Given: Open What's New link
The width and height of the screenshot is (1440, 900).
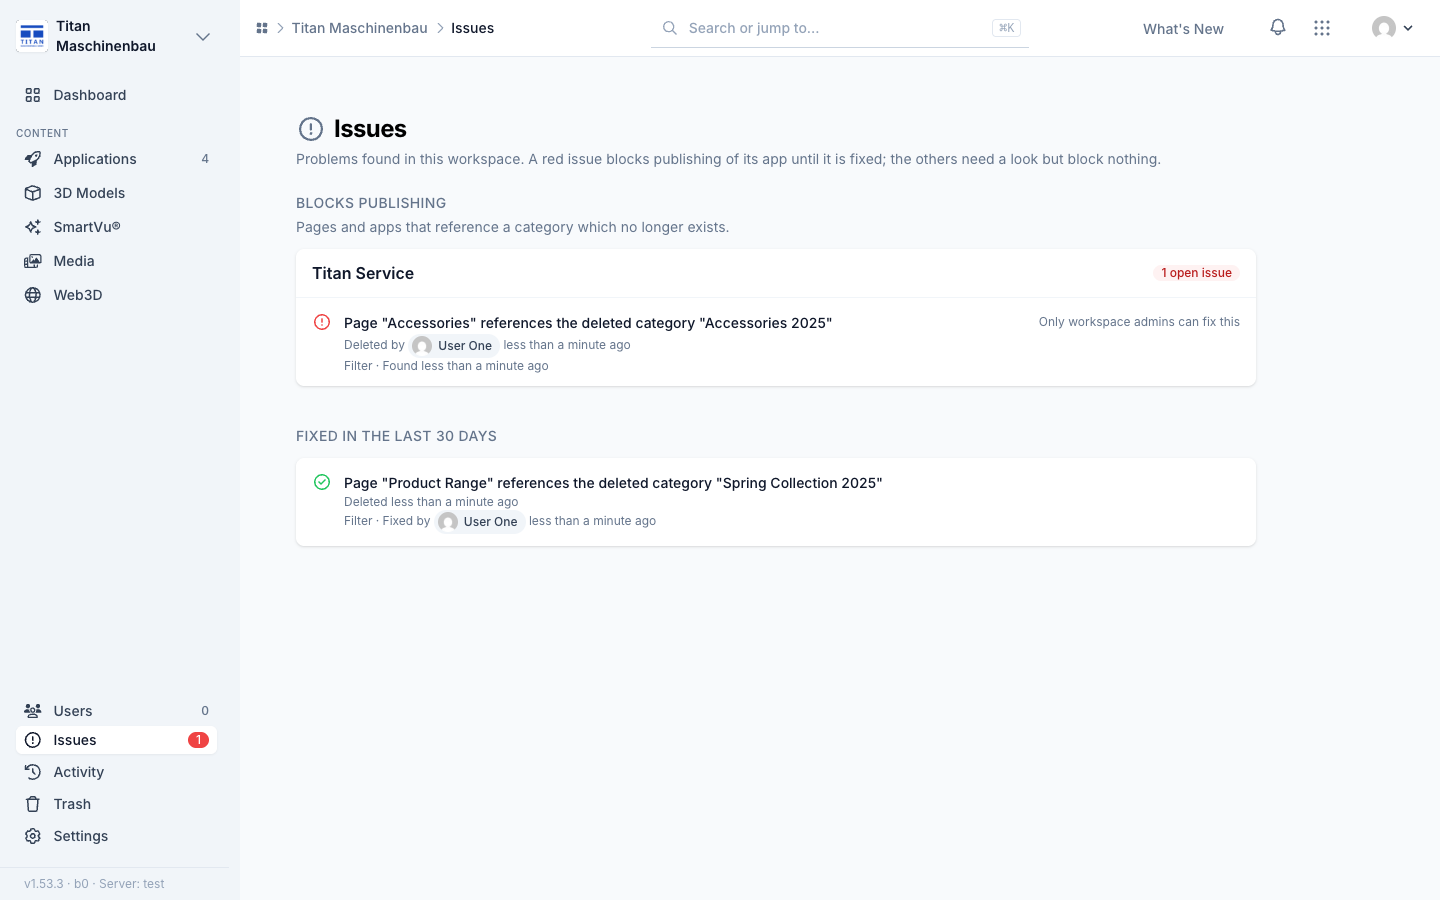Looking at the screenshot, I should 1183,29.
